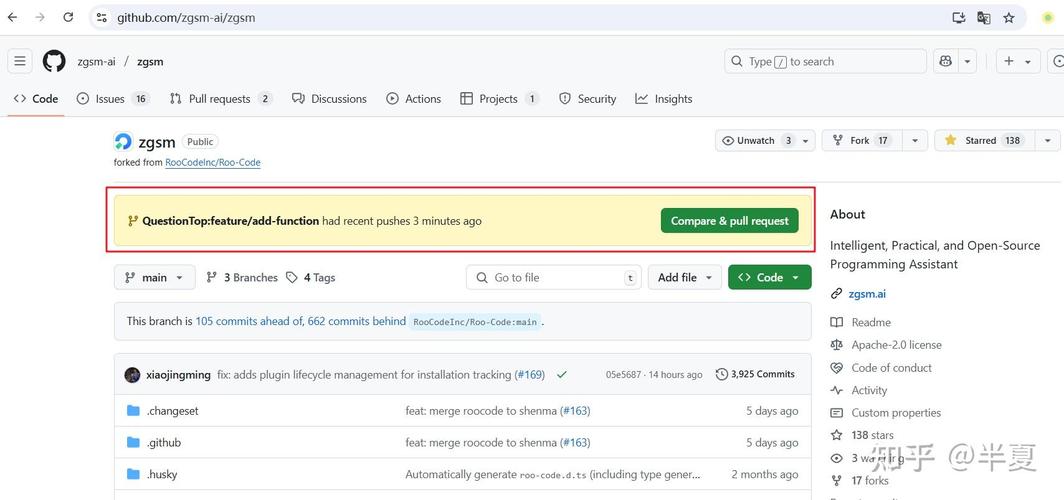Screen dimensions: 1064x500
Task: Bookmark this page with the star icon
Action: [1009, 18]
